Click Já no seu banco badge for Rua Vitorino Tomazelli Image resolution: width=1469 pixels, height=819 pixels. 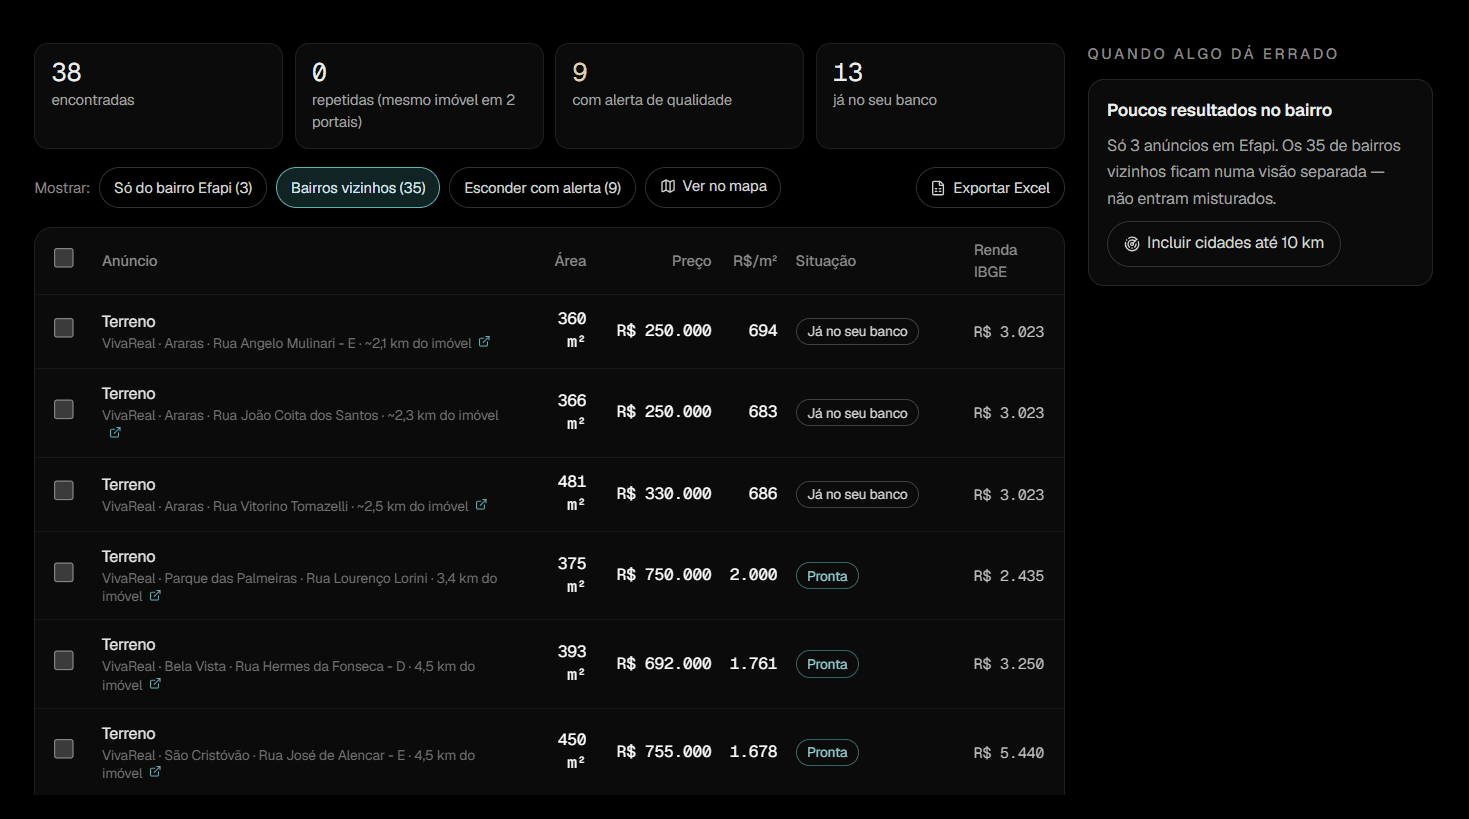point(857,495)
